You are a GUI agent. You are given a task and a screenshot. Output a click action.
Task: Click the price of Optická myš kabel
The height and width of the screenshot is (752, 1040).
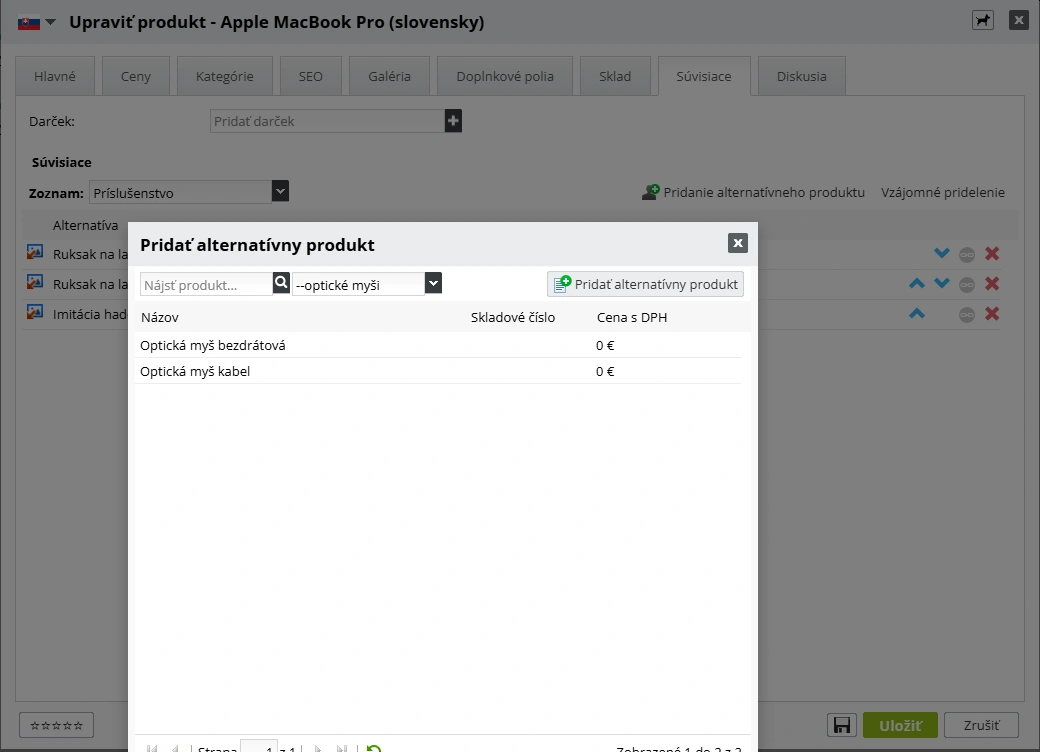click(605, 371)
